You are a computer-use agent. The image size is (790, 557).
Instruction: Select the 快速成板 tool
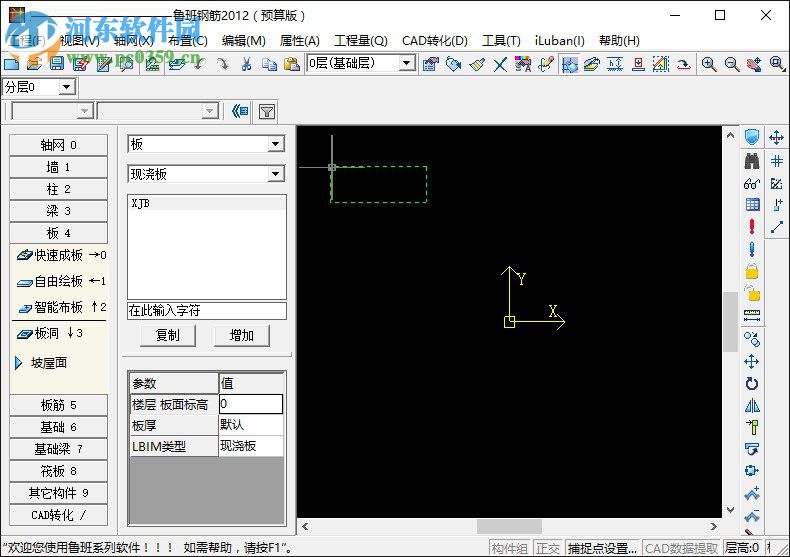(61, 255)
